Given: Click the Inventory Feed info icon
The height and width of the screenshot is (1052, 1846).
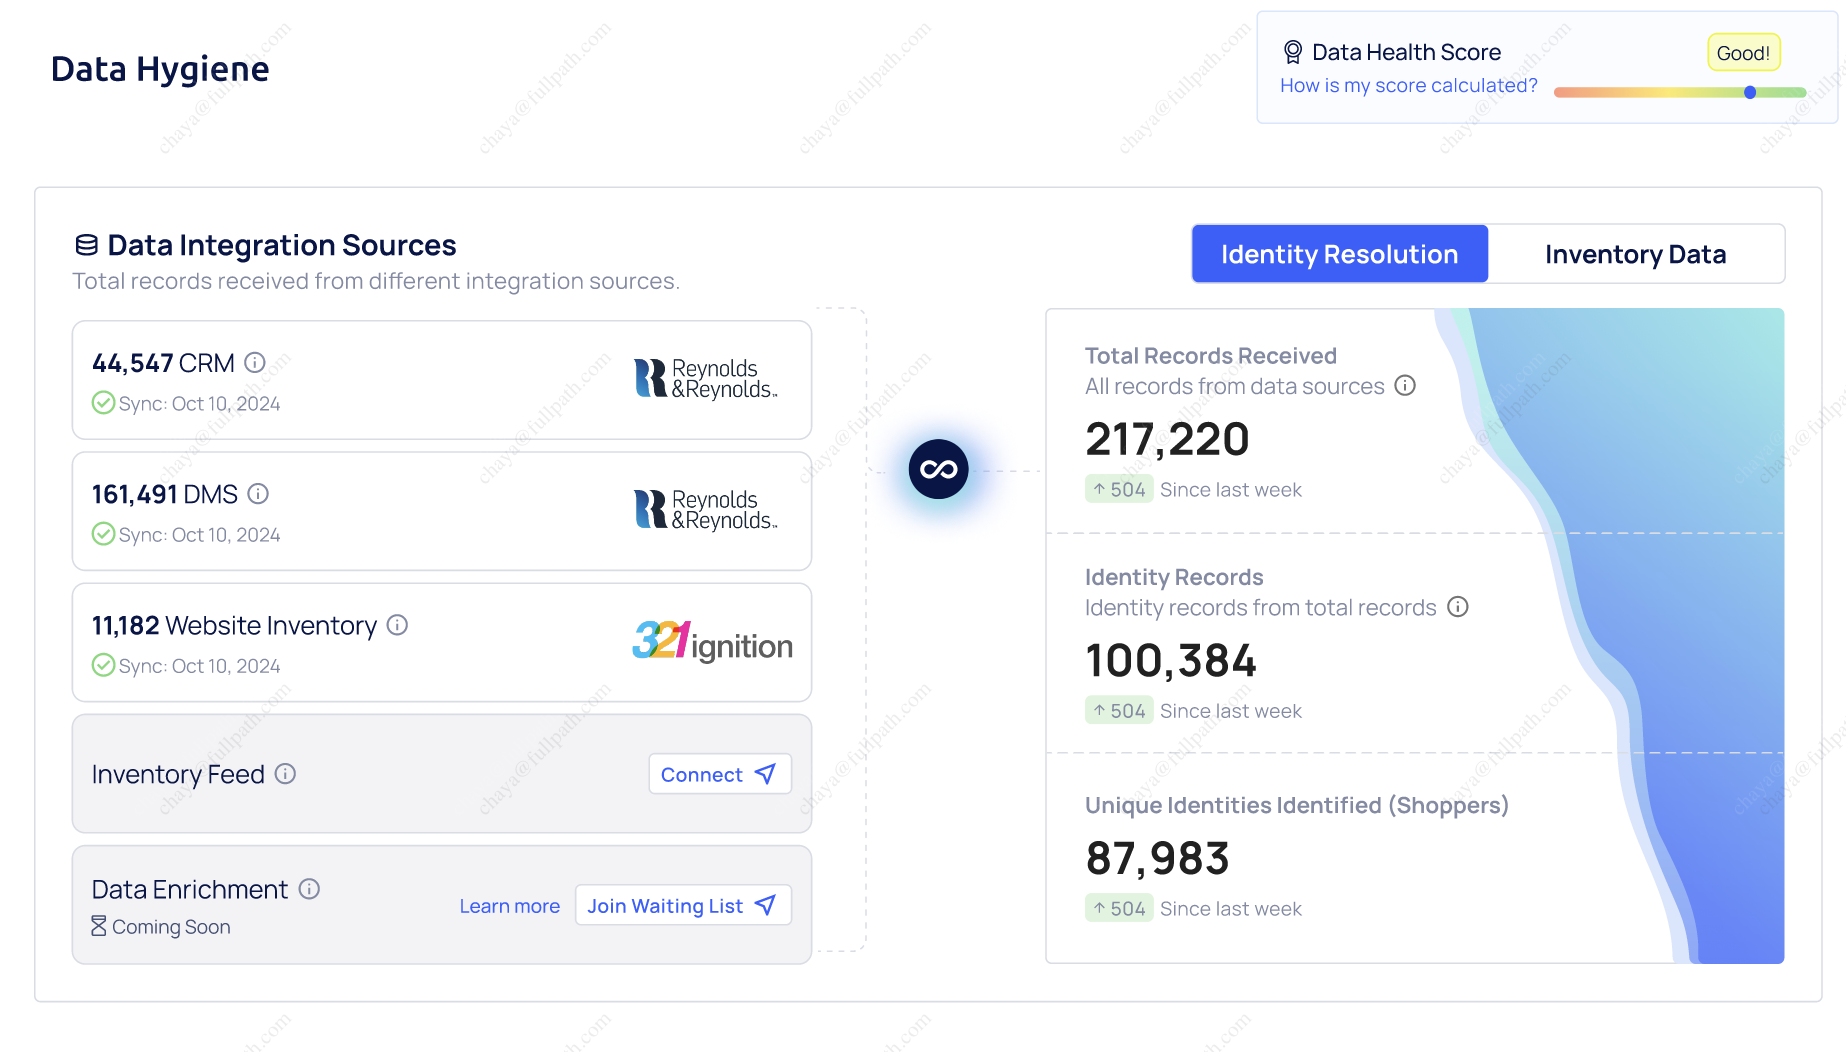Looking at the screenshot, I should tap(285, 774).
